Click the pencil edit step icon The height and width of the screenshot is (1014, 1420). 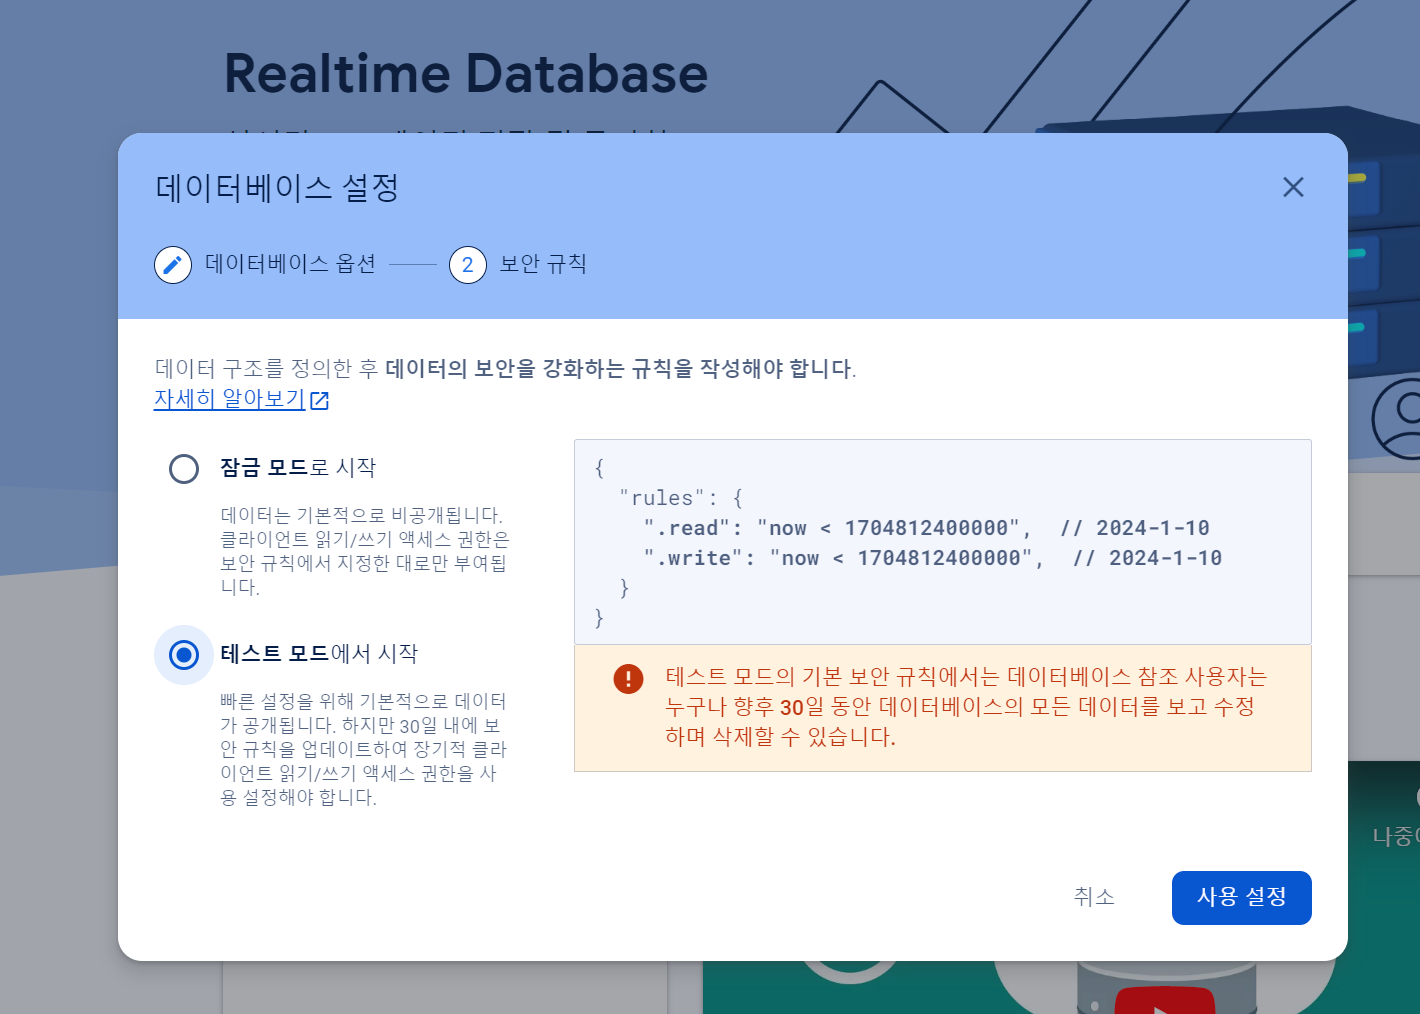[173, 264]
